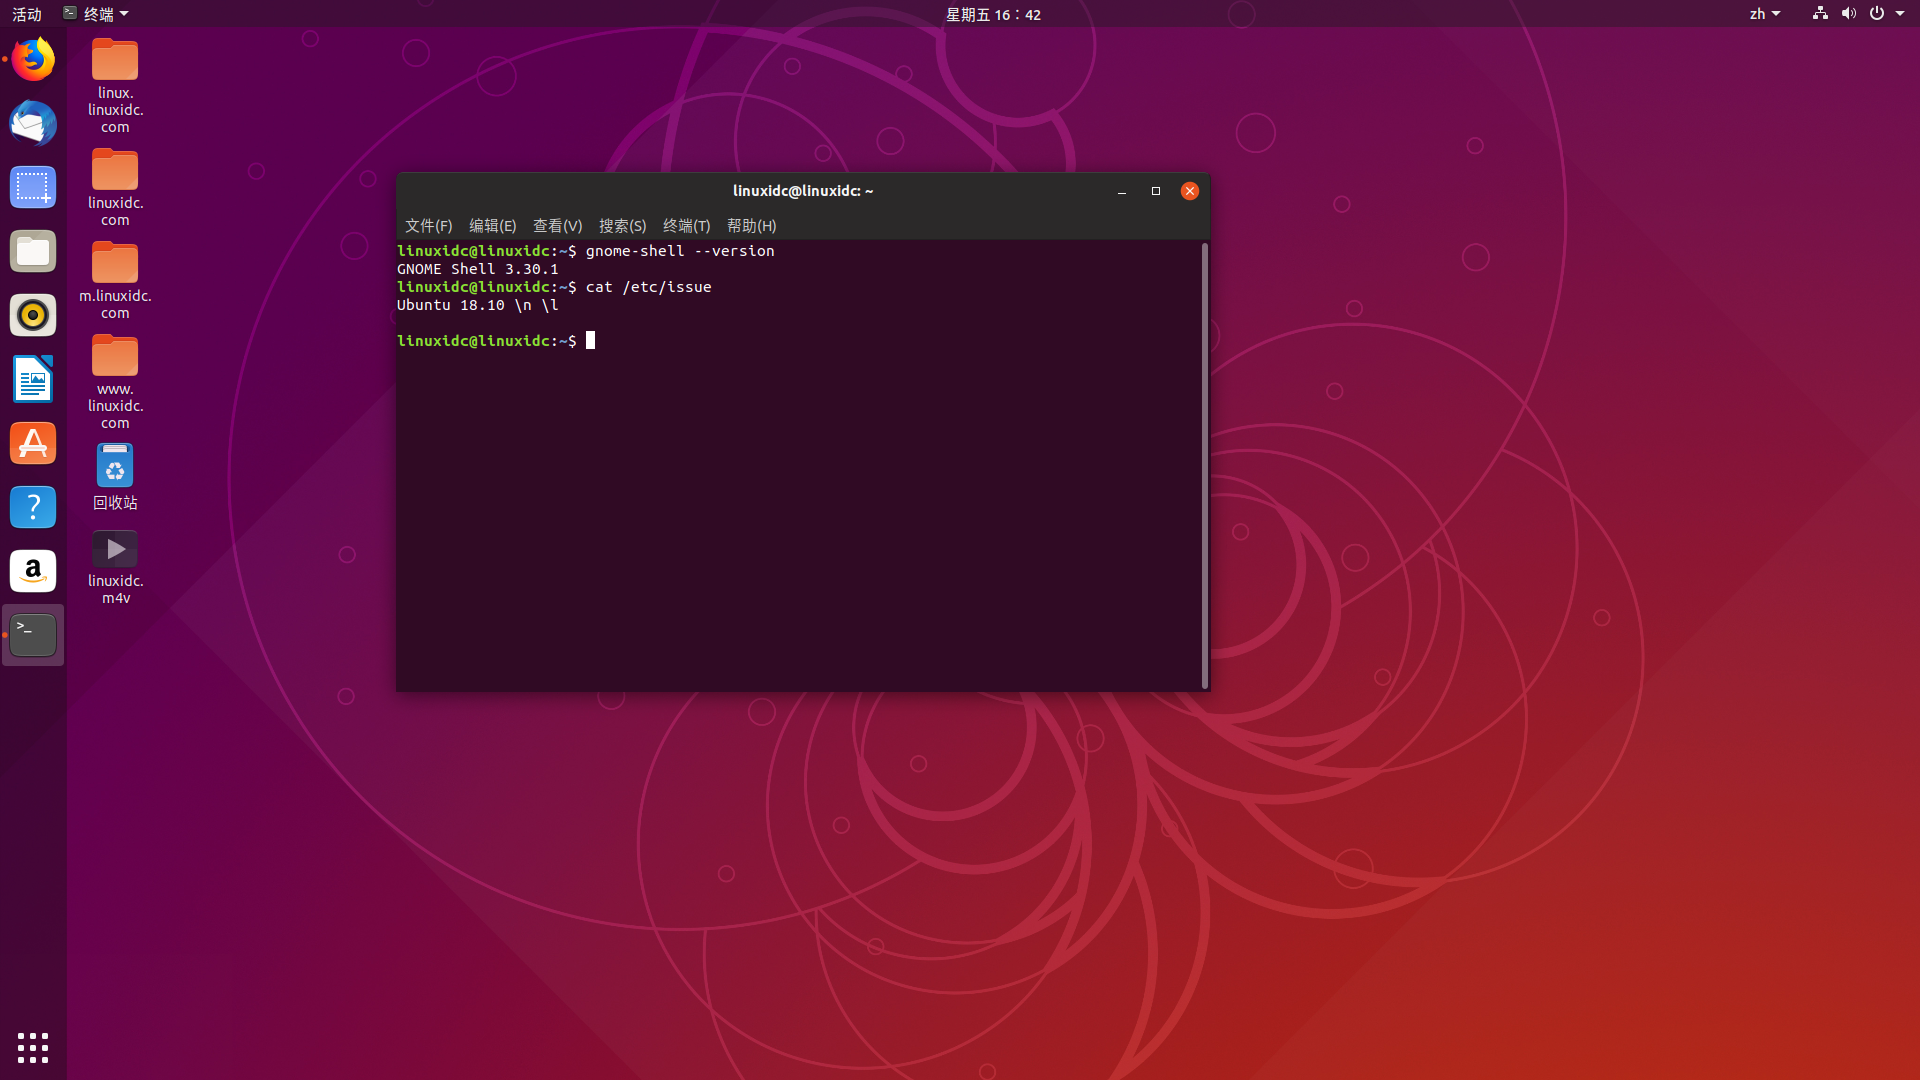This screenshot has height=1080, width=1920.
Task: Open the Help icon in the dock
Action: pos(33,508)
